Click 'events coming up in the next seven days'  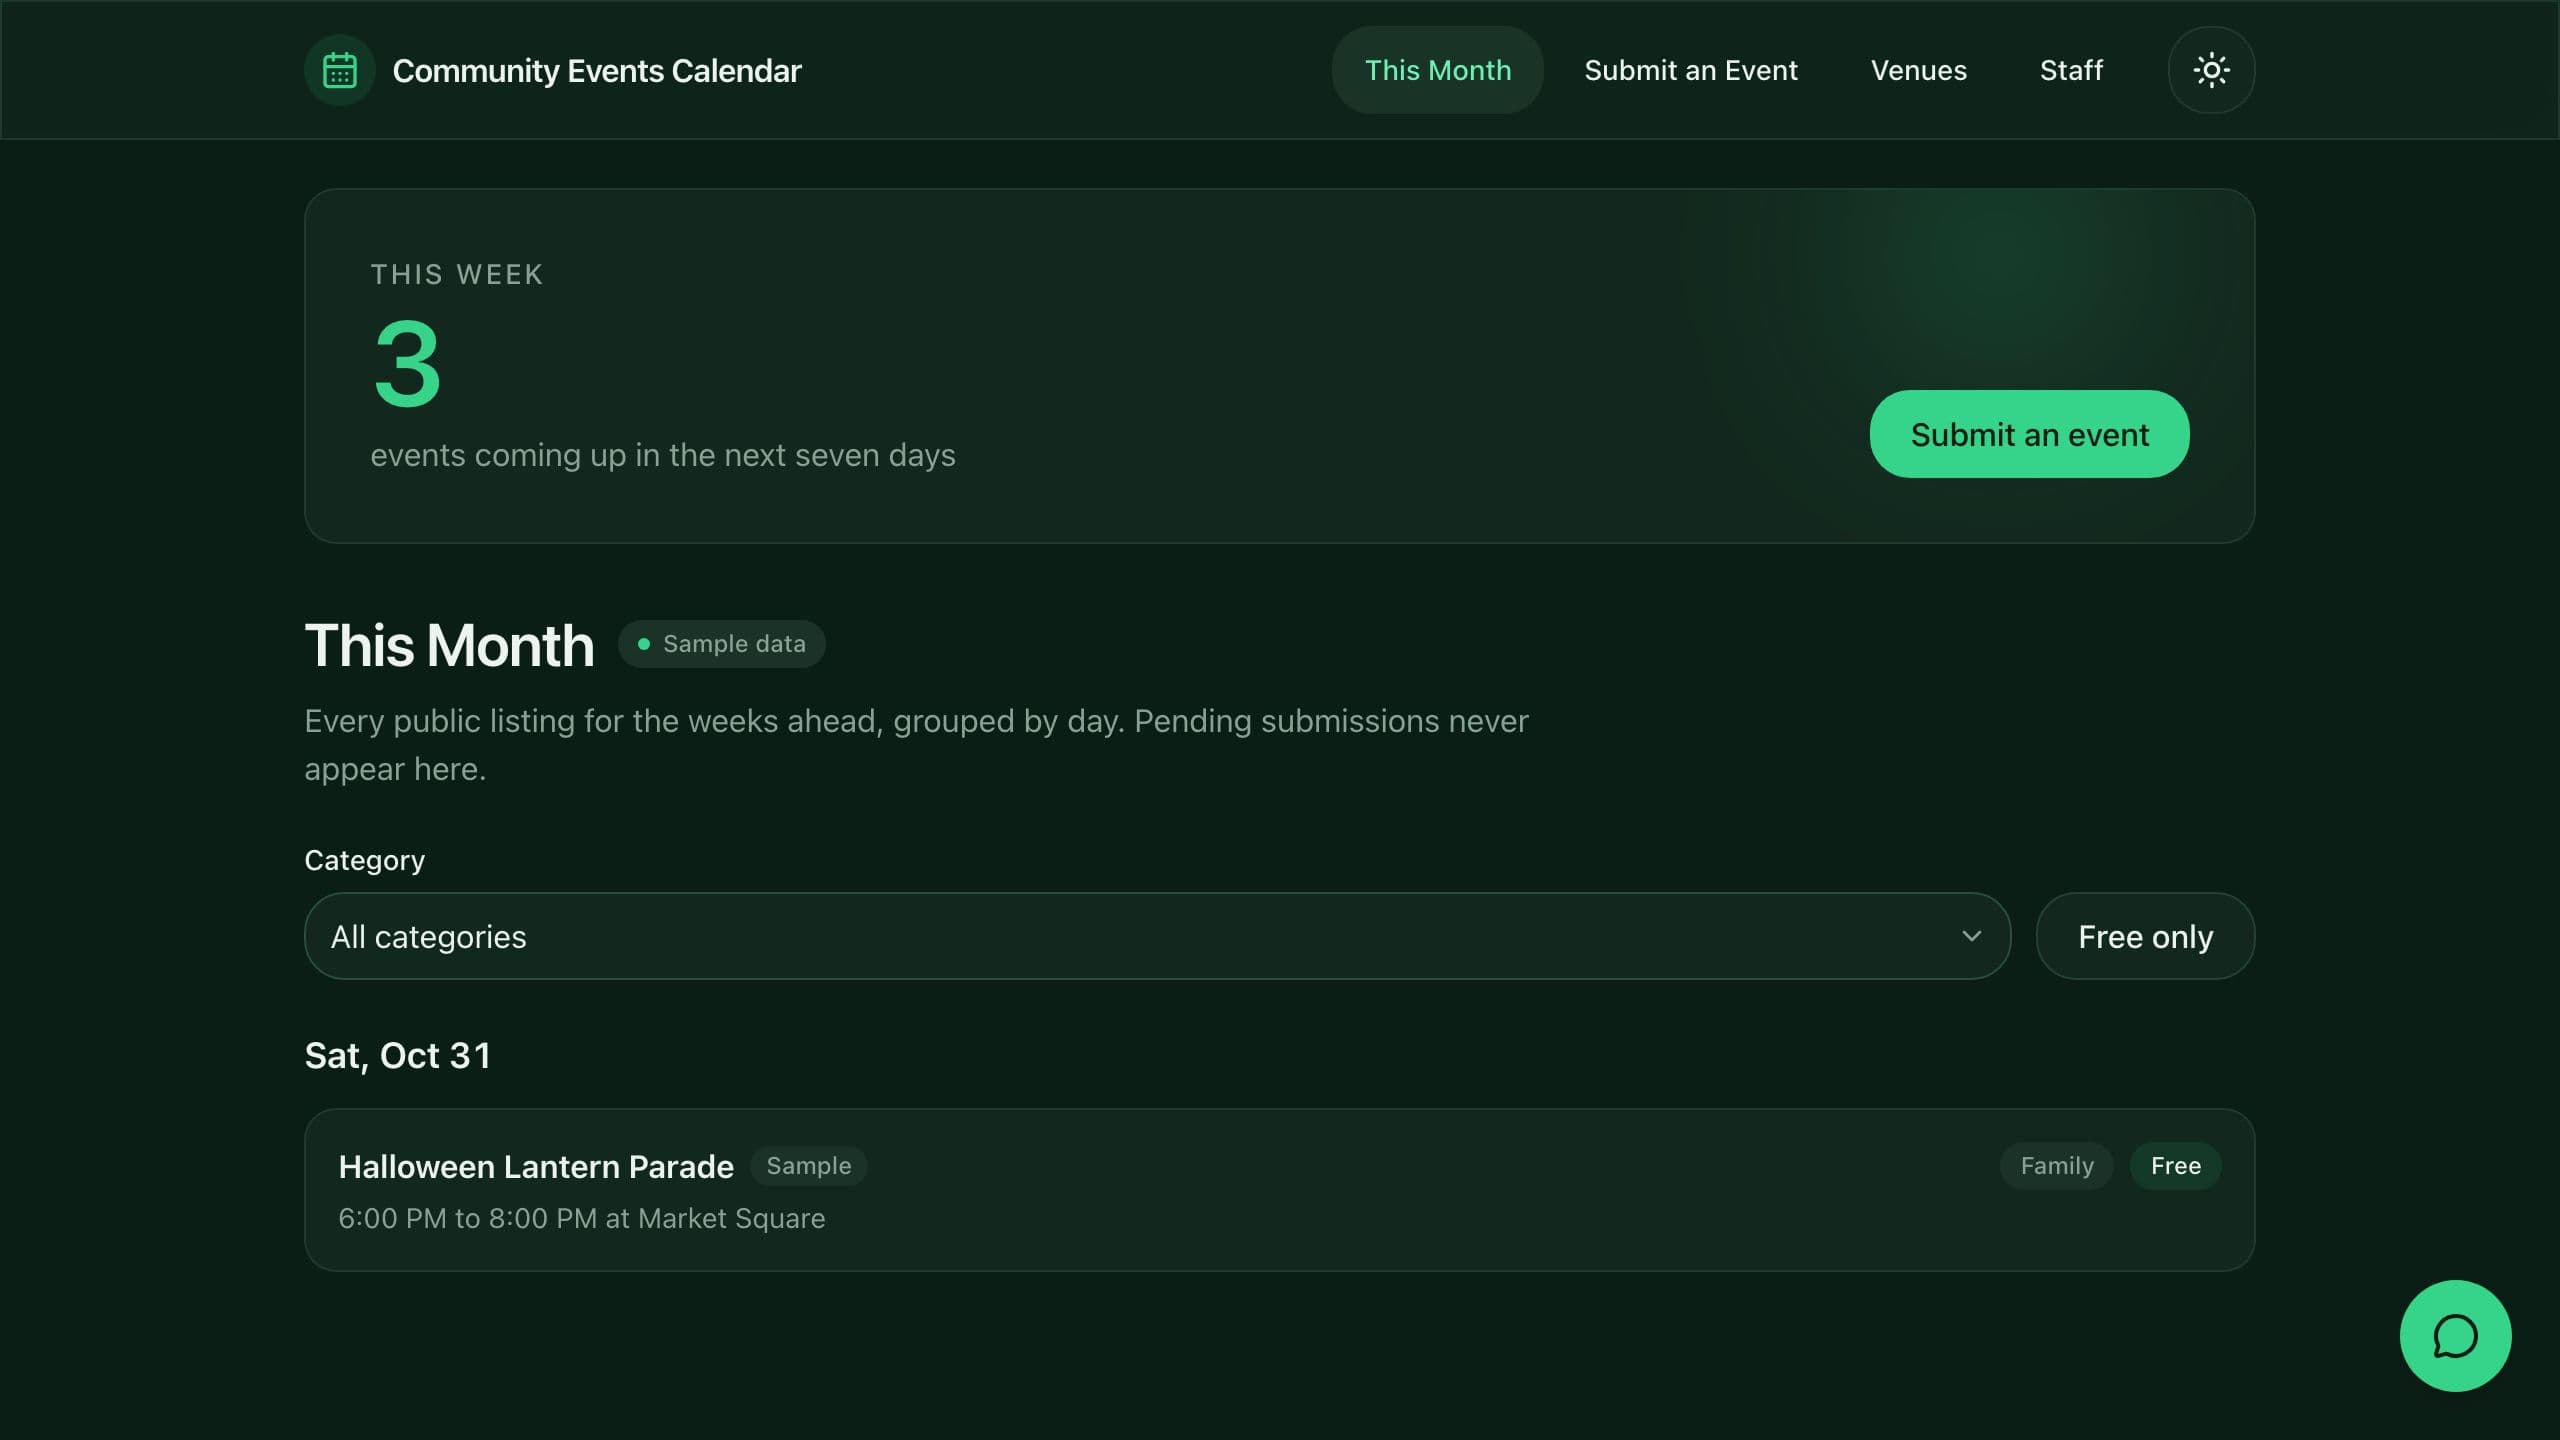tap(663, 455)
